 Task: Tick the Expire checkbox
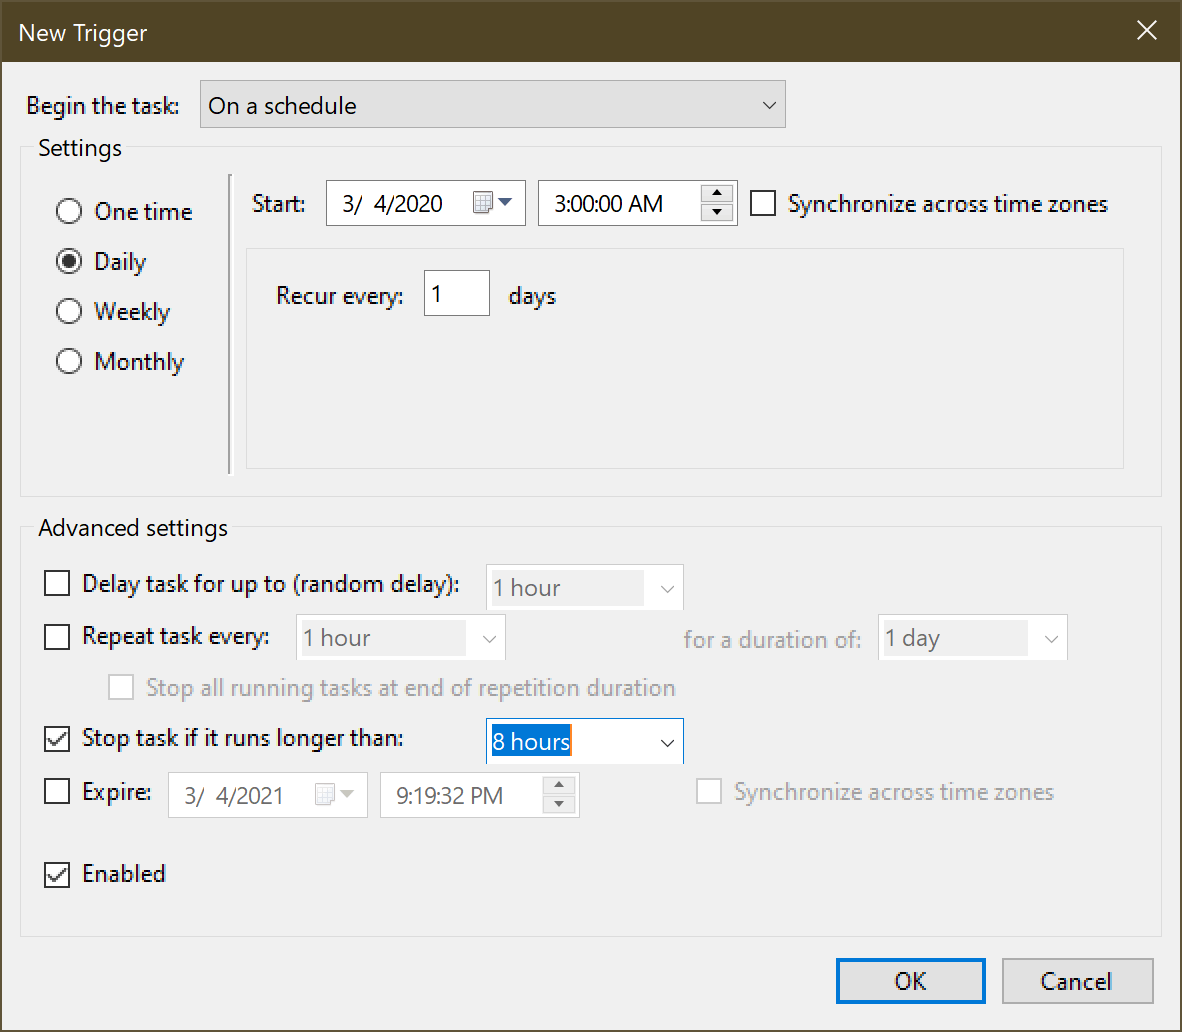click(x=57, y=792)
